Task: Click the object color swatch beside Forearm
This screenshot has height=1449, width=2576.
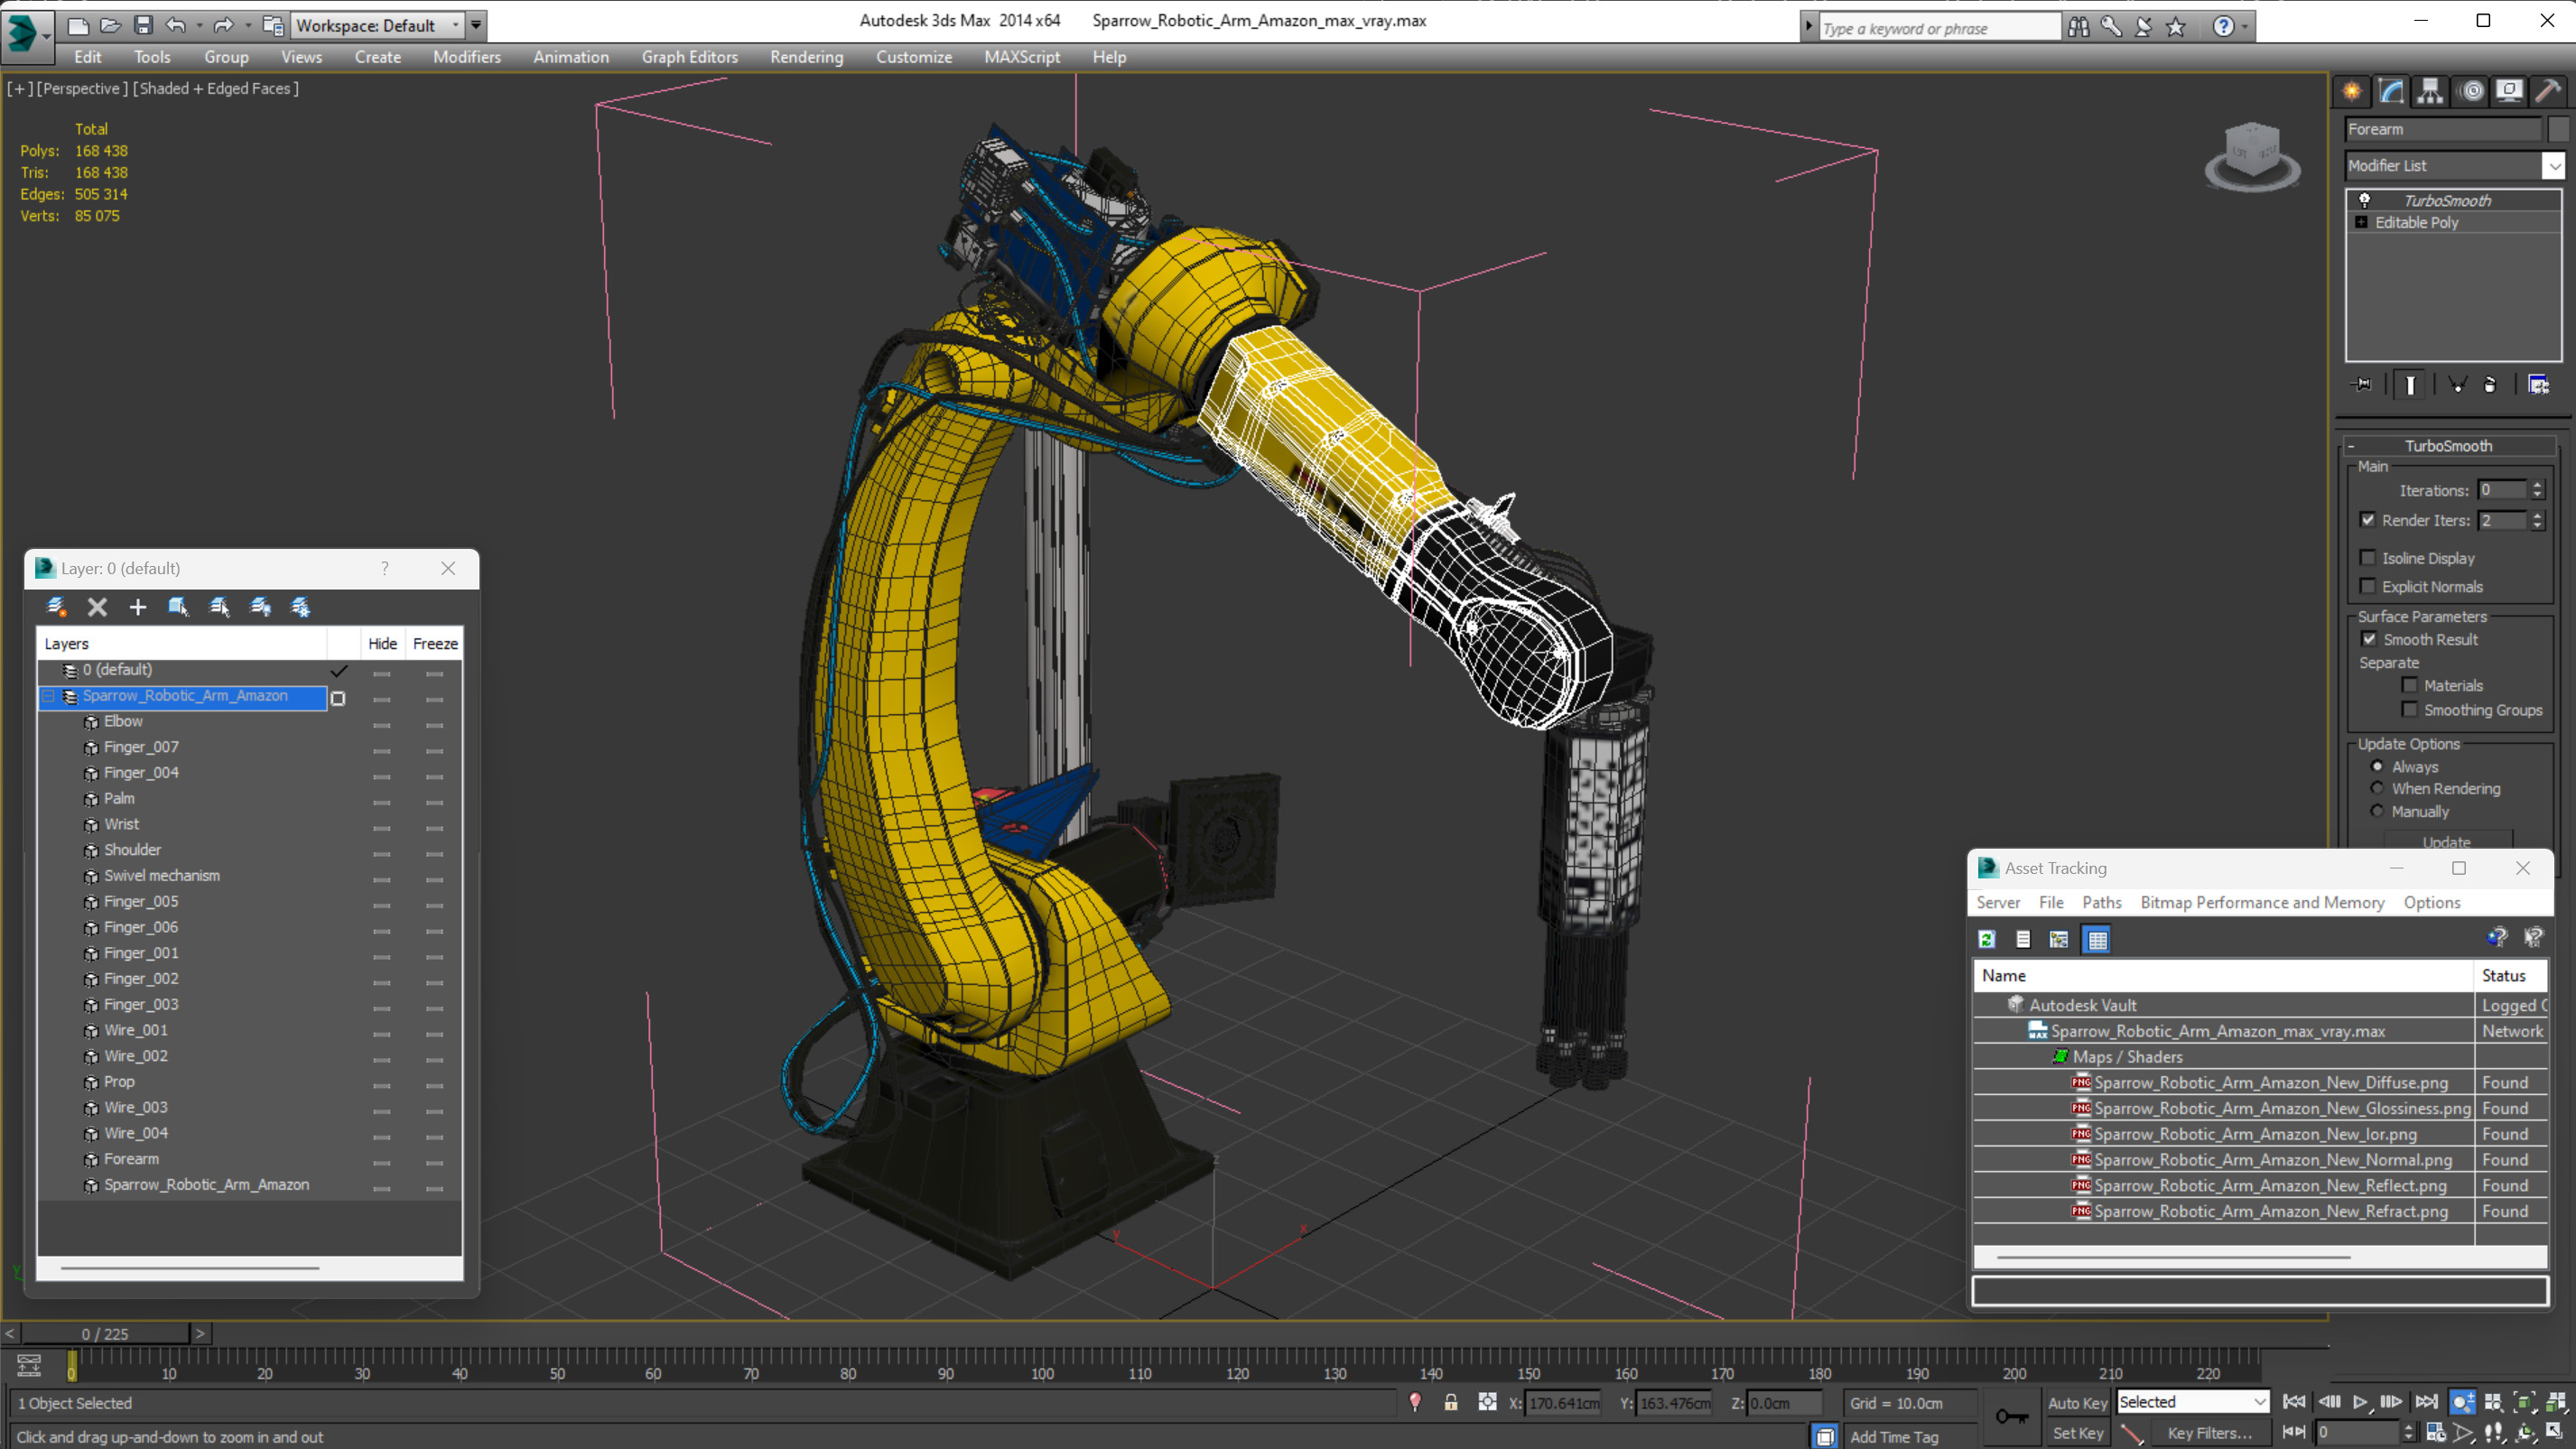Action: [2558, 129]
